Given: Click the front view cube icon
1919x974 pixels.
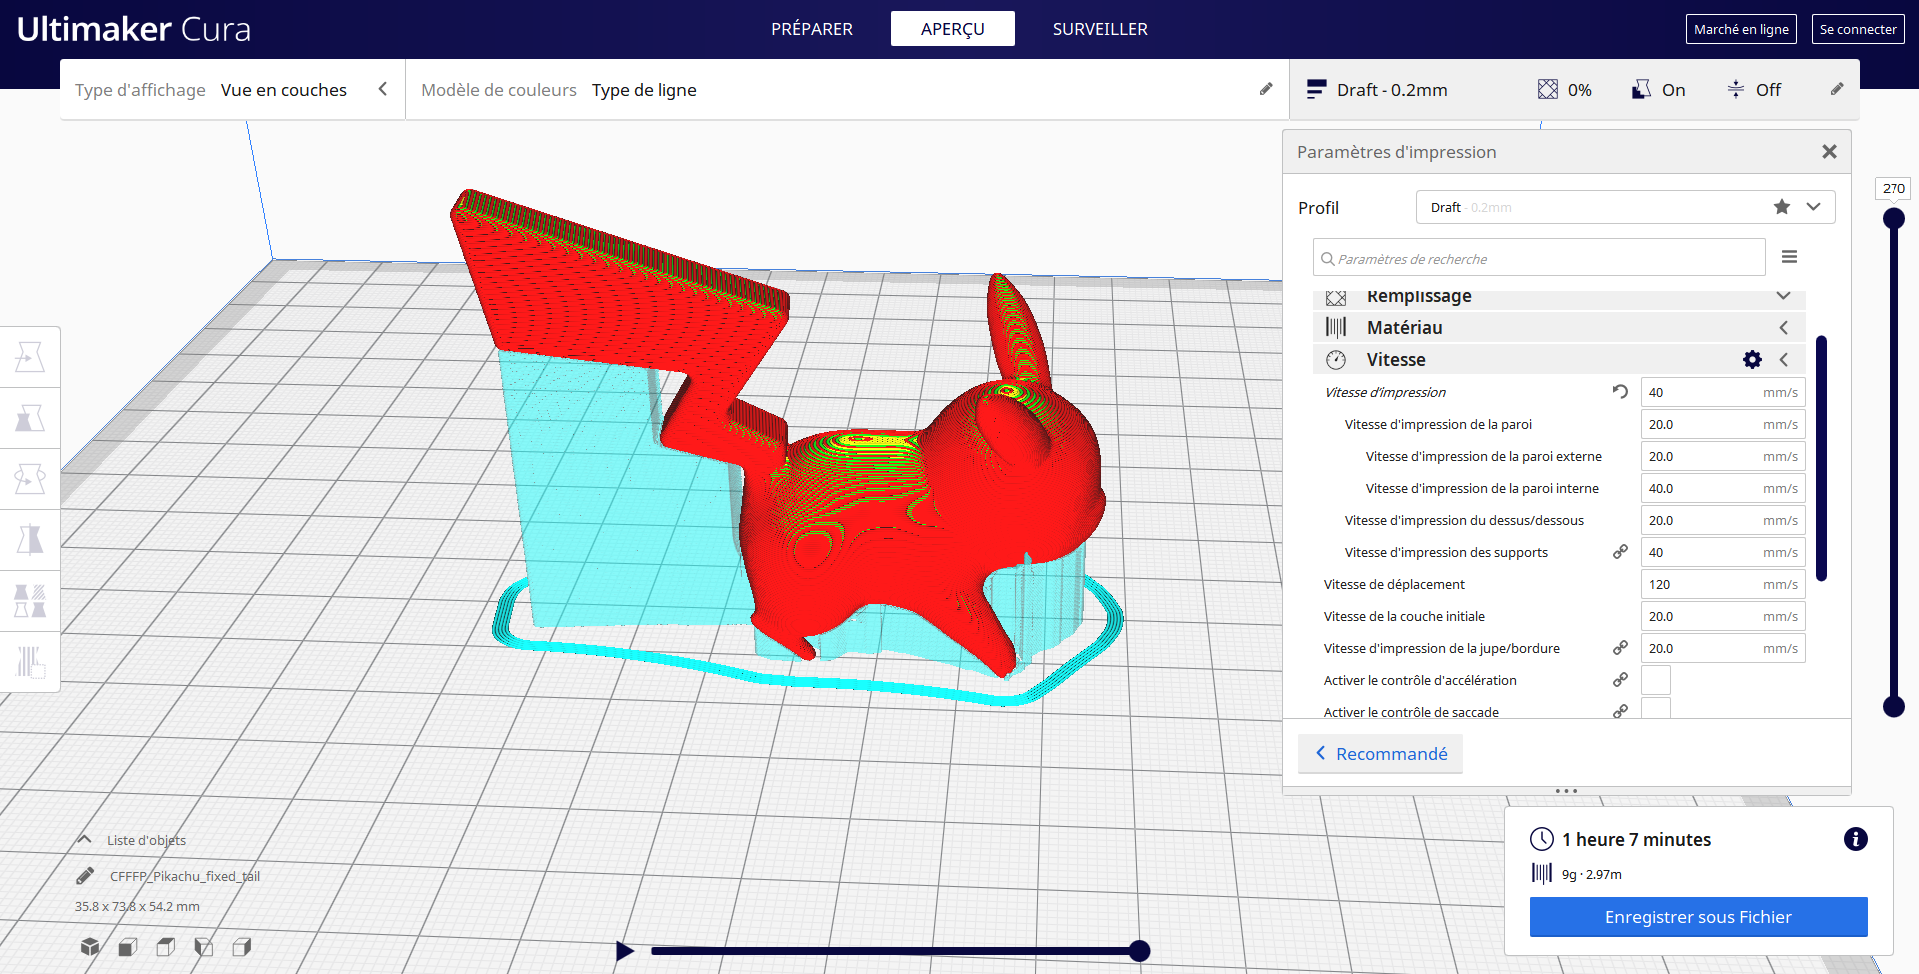Looking at the screenshot, I should (127, 946).
